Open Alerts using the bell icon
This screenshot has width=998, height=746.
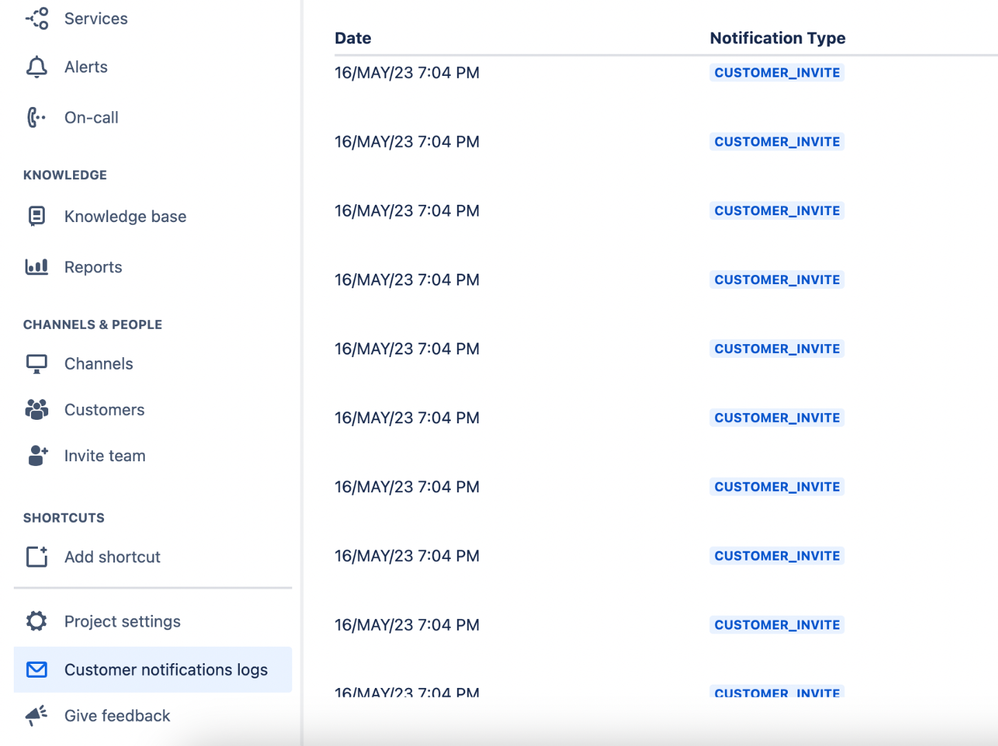(36, 66)
